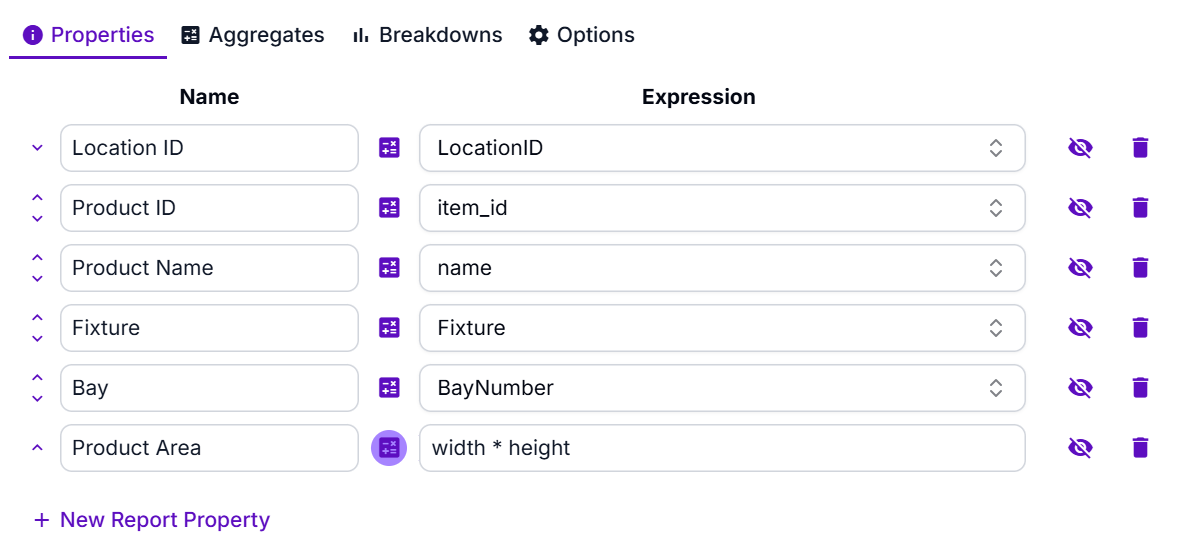Toggle expression mode for Product Area
Image resolution: width=1191 pixels, height=556 pixels.
pos(389,448)
